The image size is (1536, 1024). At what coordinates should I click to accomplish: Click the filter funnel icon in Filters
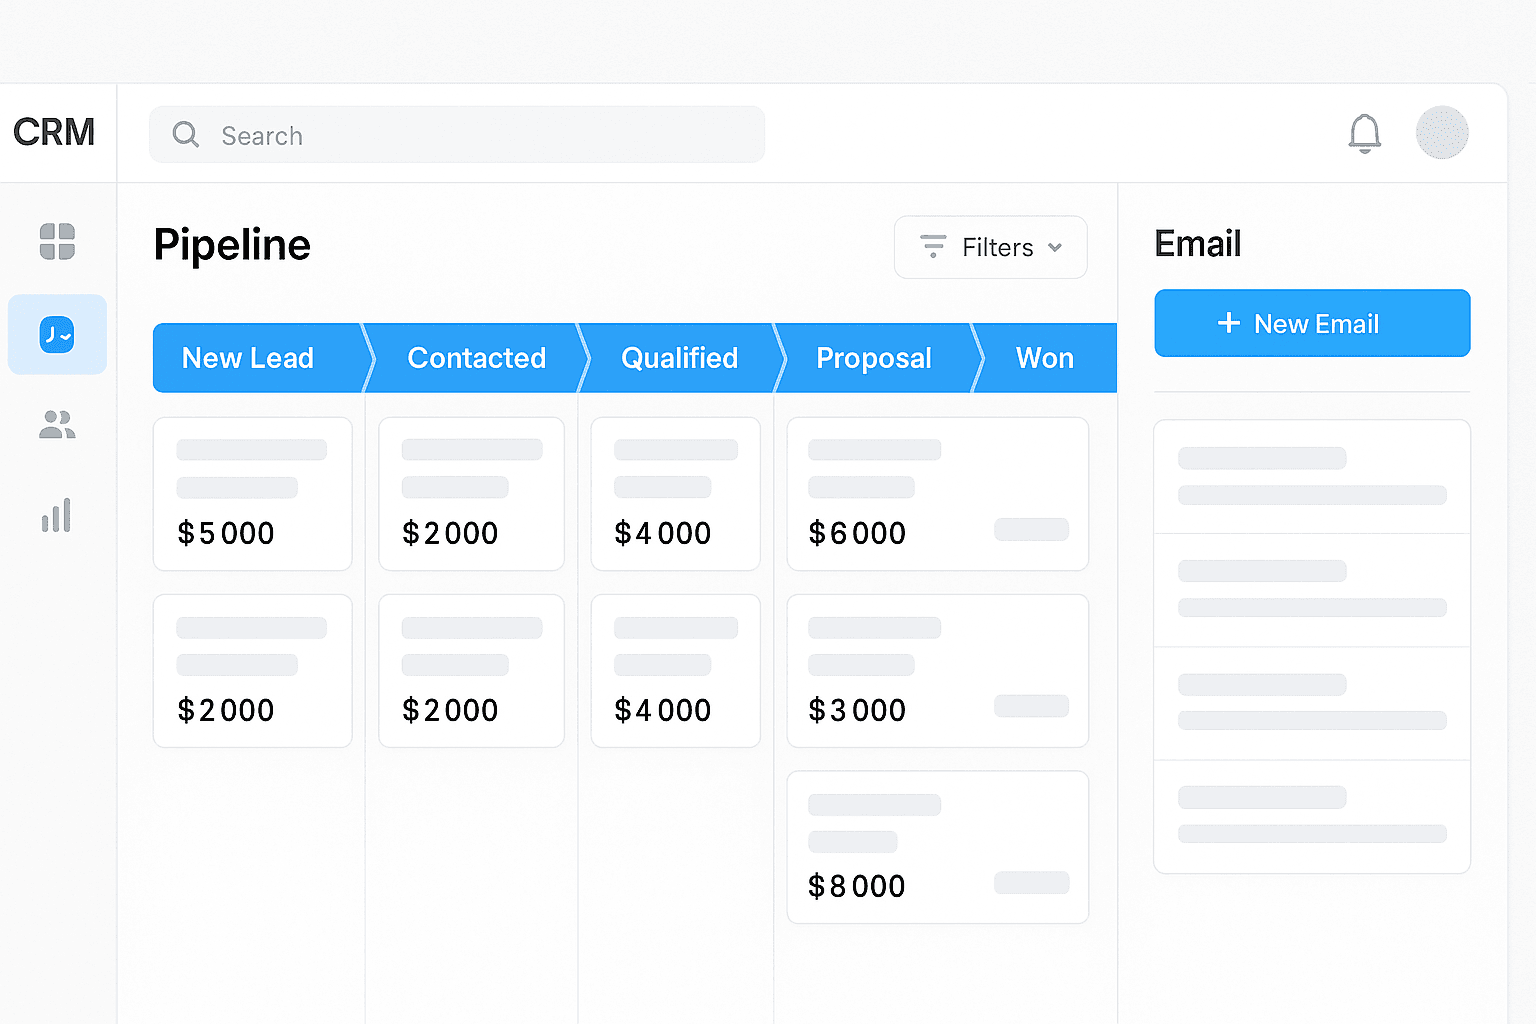(x=932, y=247)
